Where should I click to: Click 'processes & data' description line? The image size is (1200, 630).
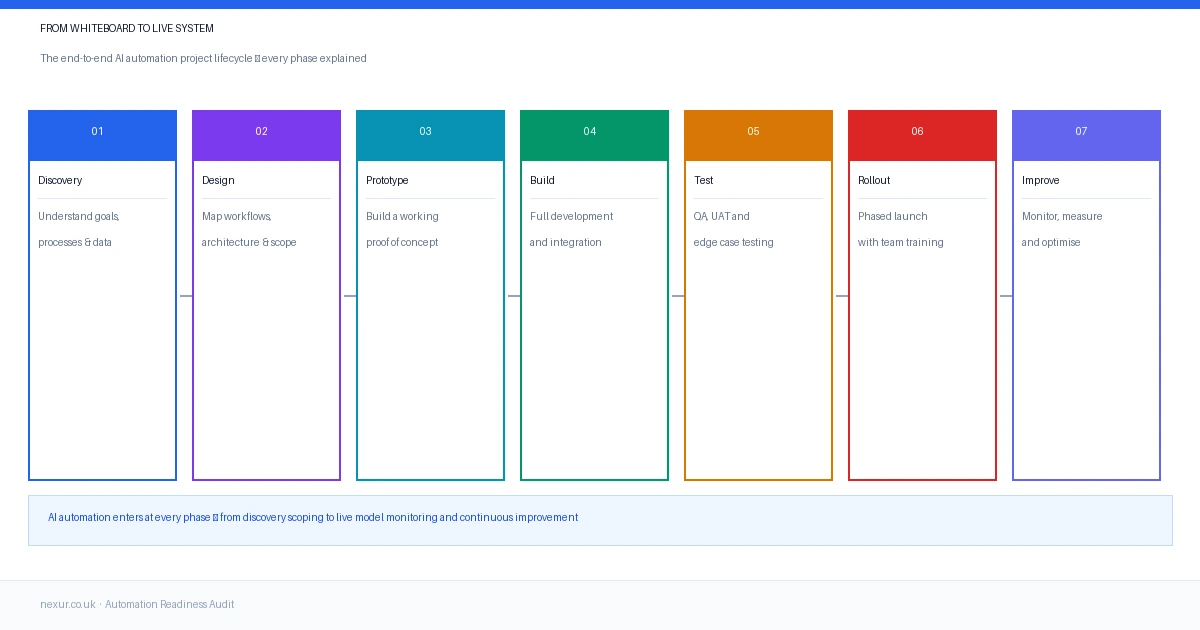point(75,243)
